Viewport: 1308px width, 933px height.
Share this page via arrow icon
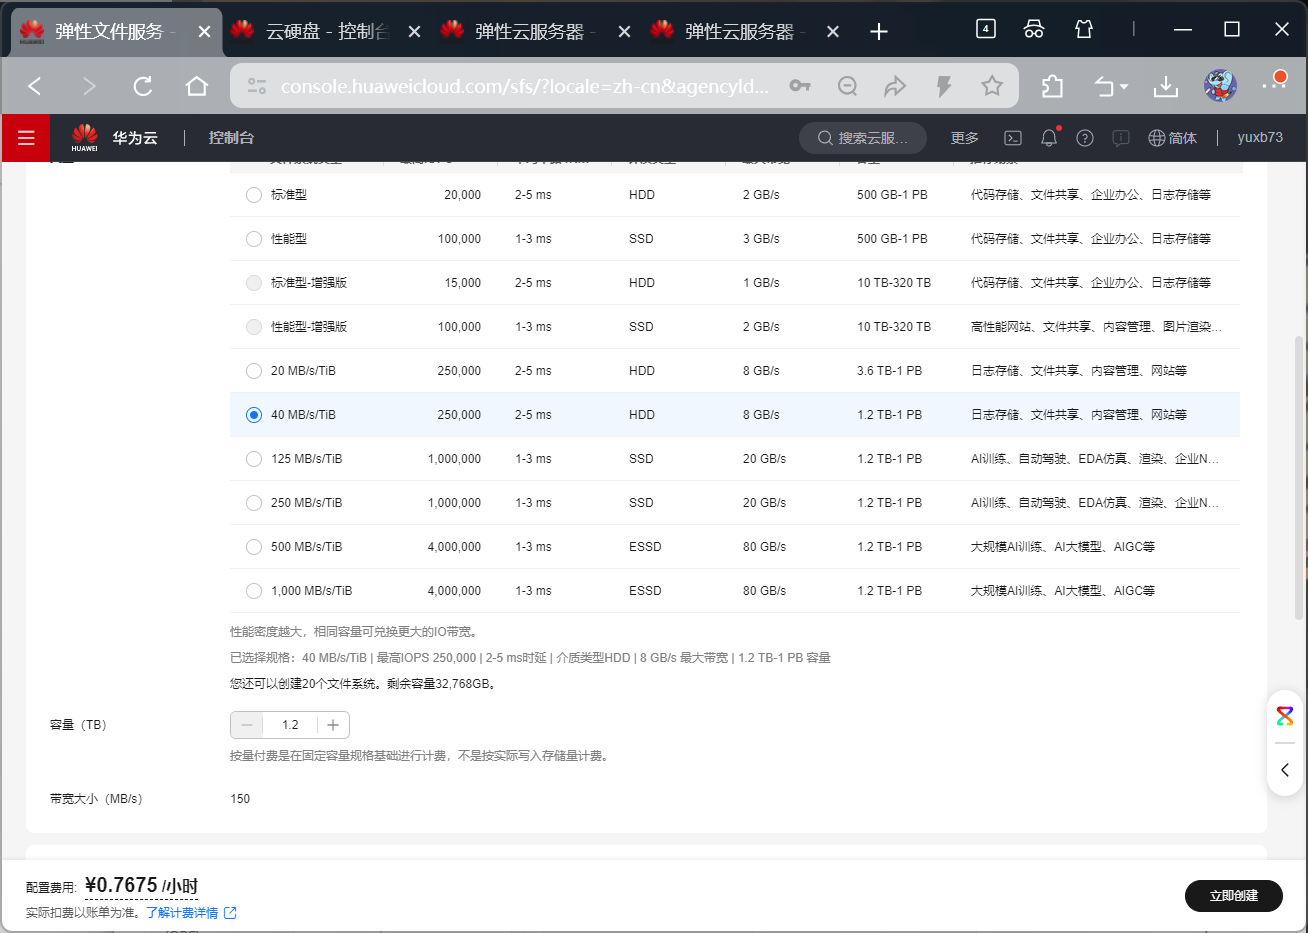[895, 86]
